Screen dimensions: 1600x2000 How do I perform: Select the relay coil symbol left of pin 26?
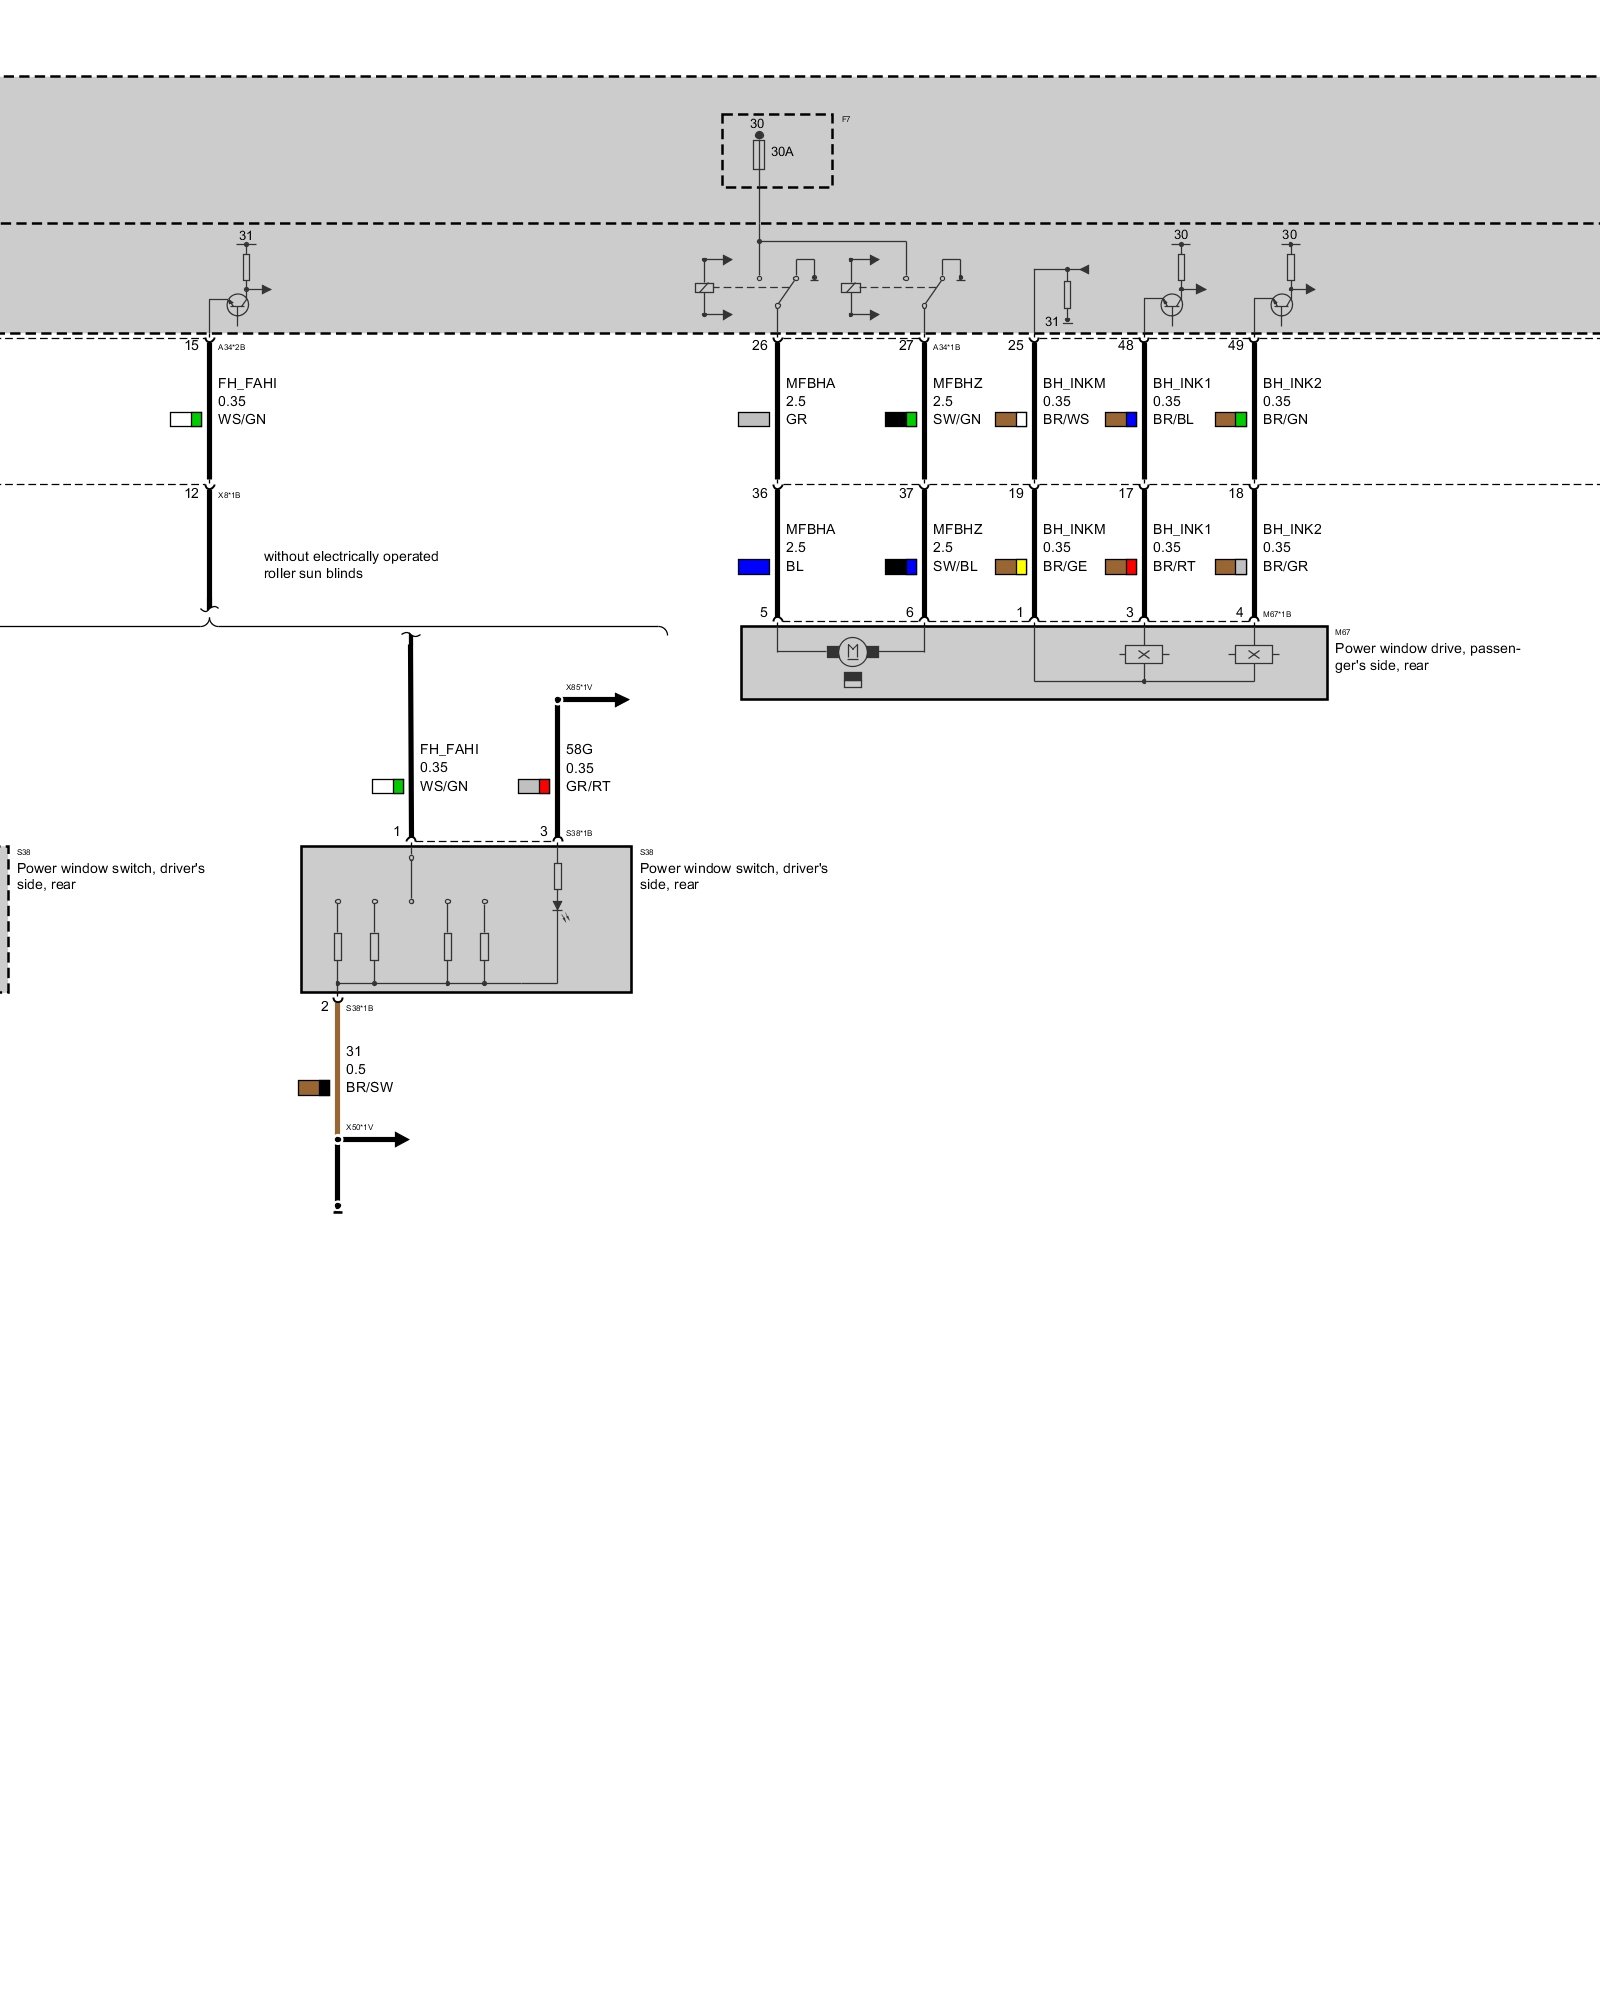pyautogui.click(x=704, y=288)
